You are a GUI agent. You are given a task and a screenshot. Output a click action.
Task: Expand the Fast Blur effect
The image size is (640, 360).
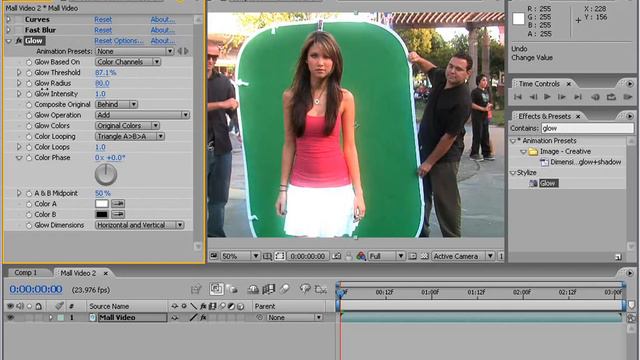pyautogui.click(x=9, y=30)
